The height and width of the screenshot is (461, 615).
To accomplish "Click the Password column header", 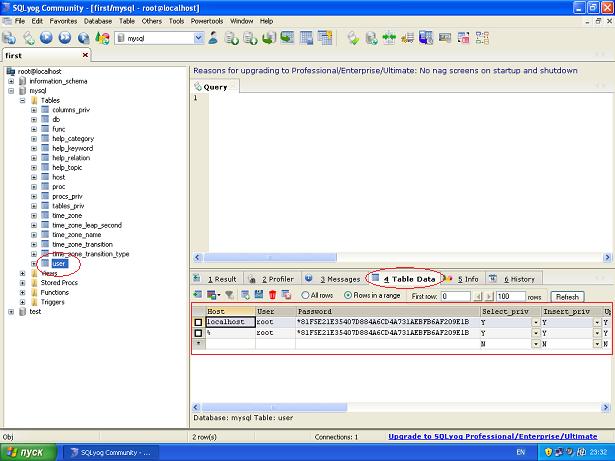I will [x=388, y=312].
